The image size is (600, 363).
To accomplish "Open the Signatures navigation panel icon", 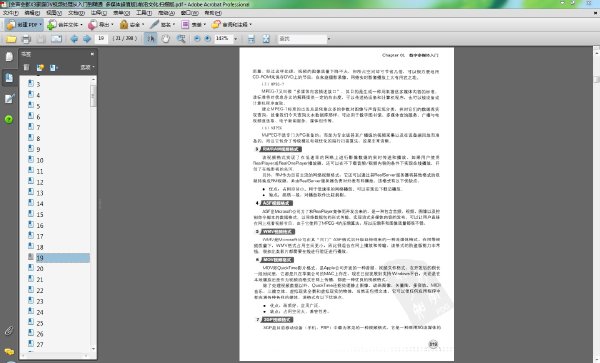I will [9, 99].
